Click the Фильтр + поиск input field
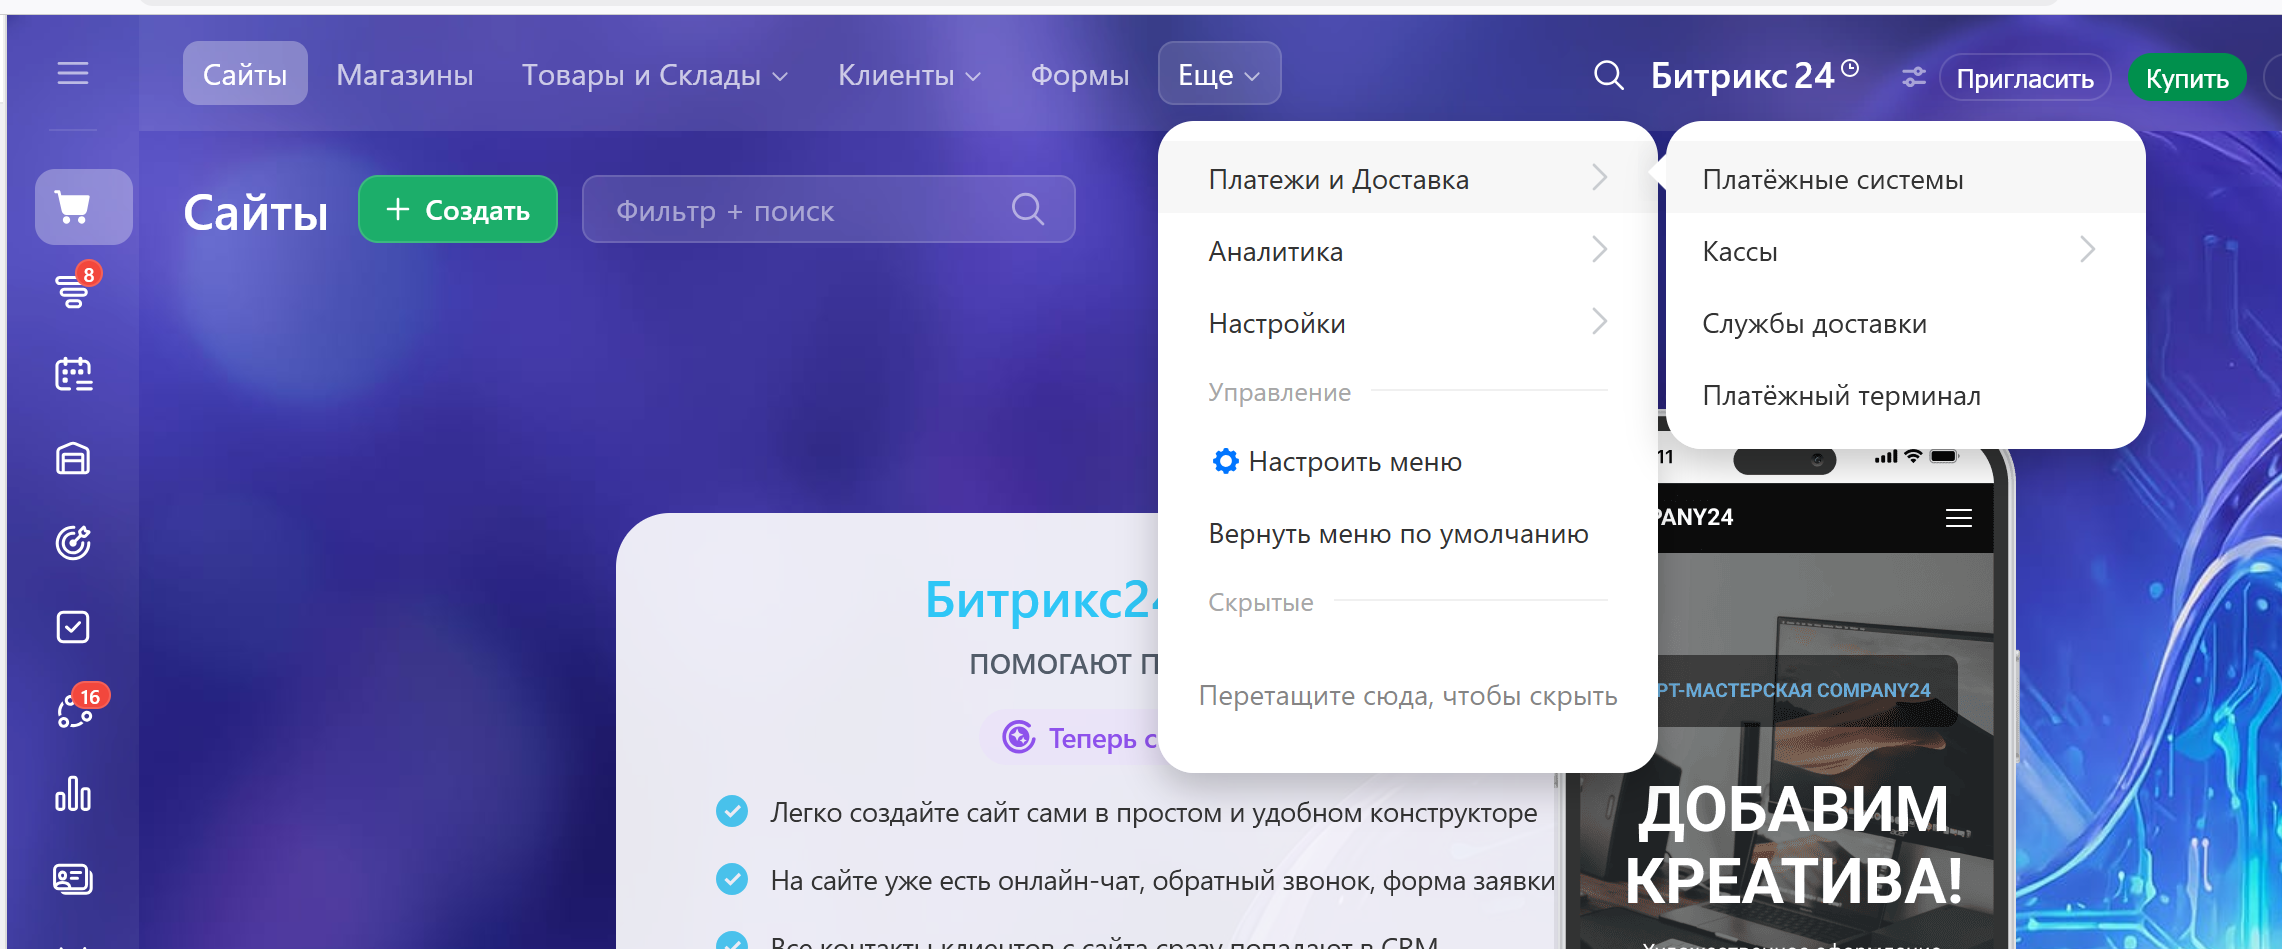2282x949 pixels. coord(829,209)
